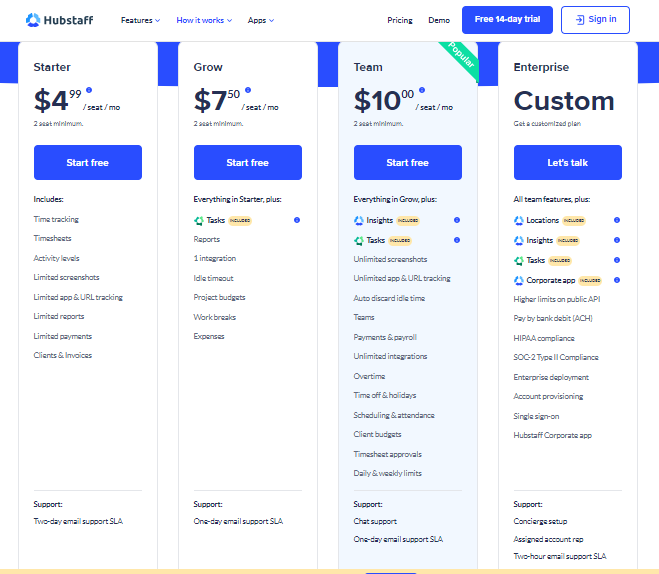Click info icon for Enterprise Corporate app row

pos(617,280)
